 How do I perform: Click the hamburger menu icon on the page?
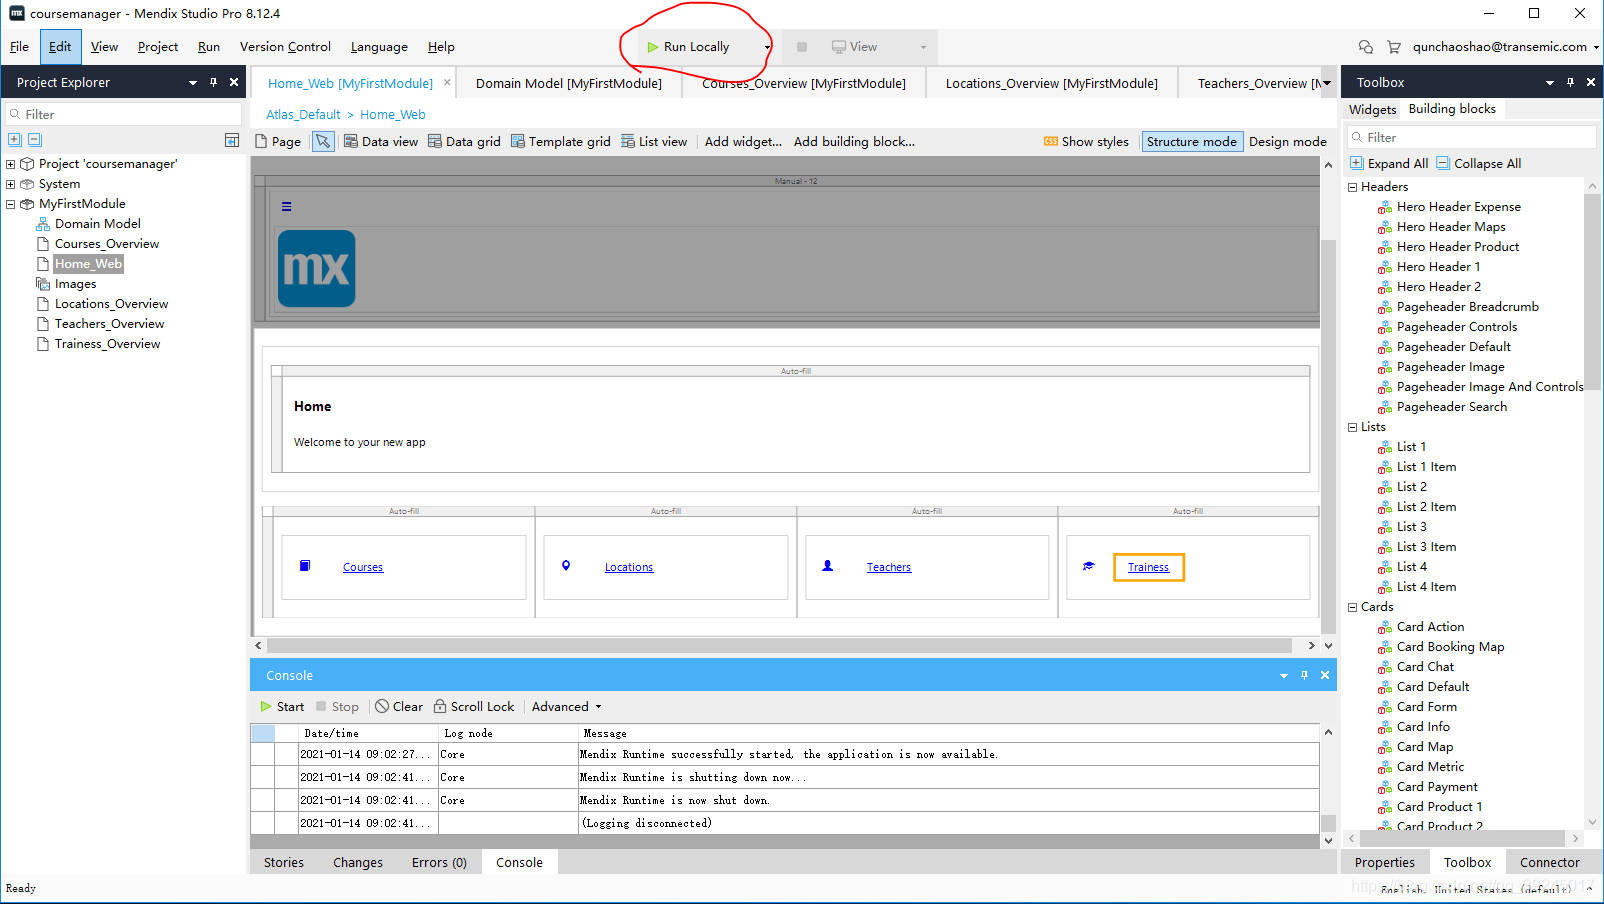pos(287,207)
